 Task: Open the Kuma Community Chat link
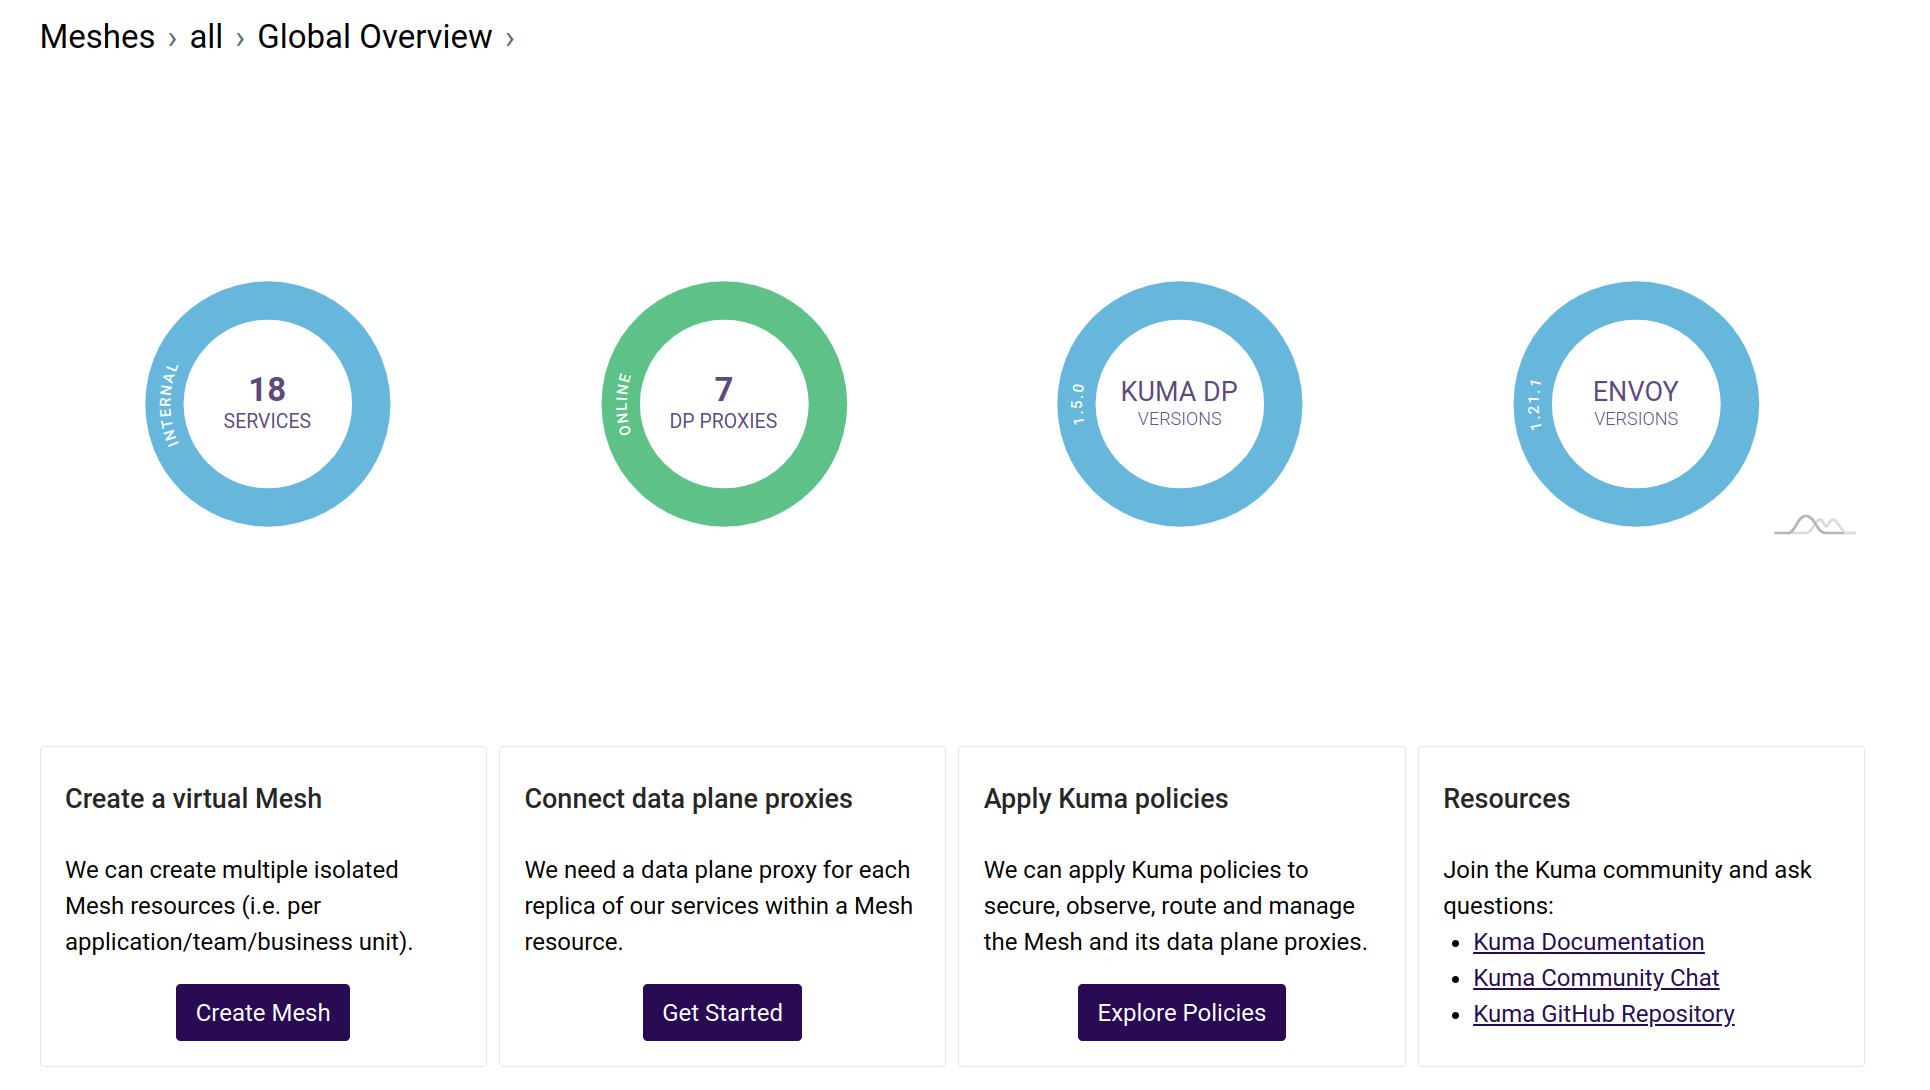[1596, 978]
